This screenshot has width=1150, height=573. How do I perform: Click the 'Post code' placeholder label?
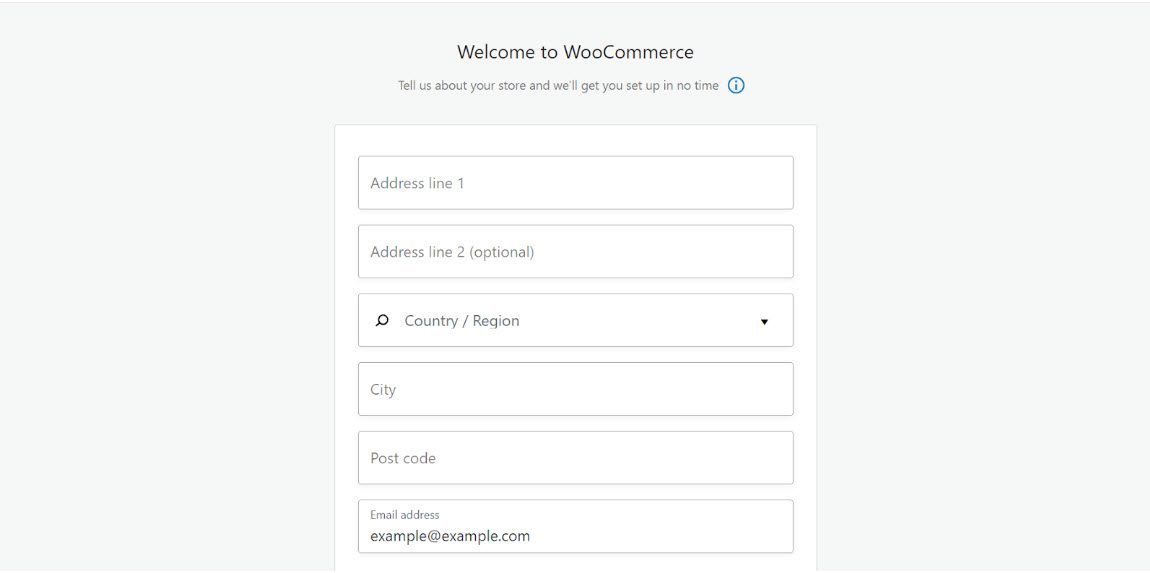(403, 458)
